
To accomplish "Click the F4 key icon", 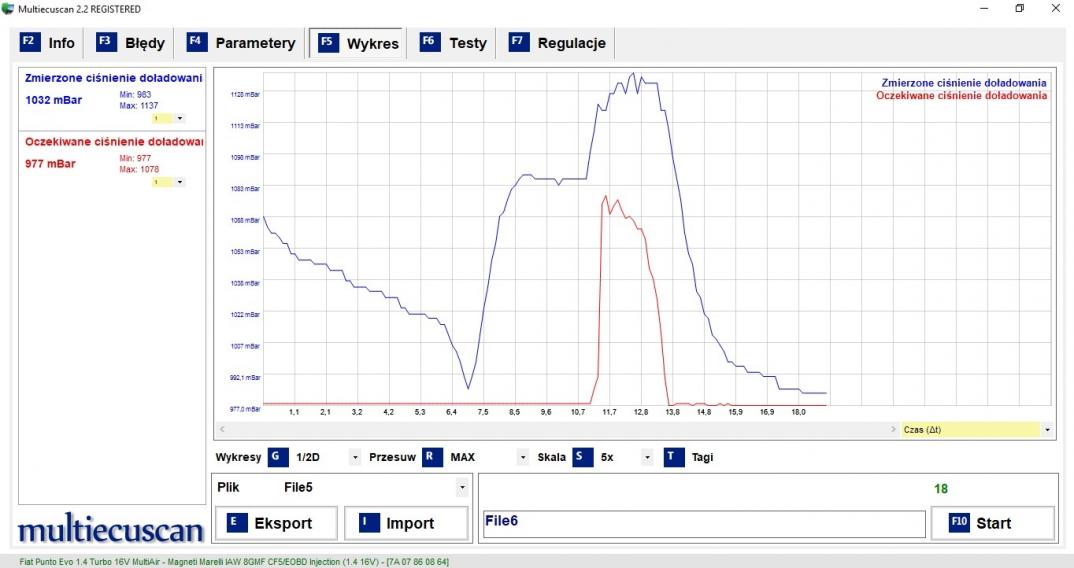I will [x=197, y=42].
